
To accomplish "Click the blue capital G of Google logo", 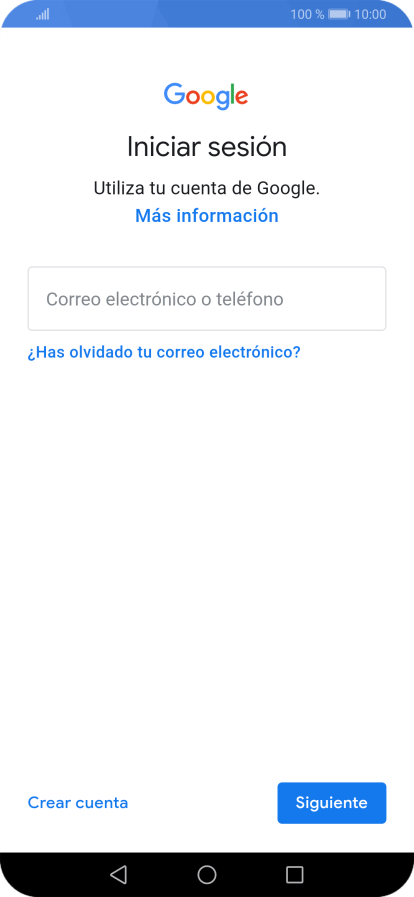I will (x=174, y=94).
